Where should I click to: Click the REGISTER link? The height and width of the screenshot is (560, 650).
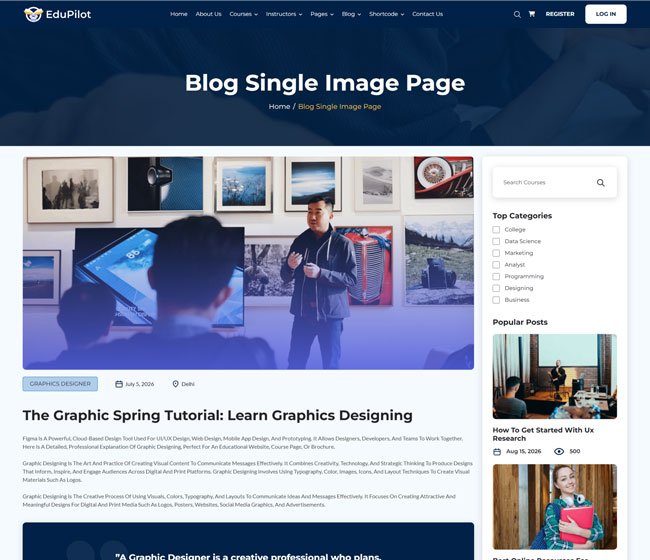click(560, 14)
